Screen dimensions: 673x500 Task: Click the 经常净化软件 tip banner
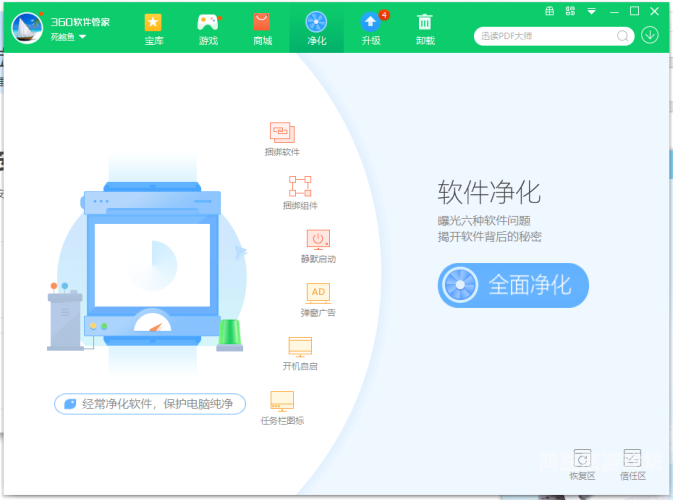(x=150, y=404)
